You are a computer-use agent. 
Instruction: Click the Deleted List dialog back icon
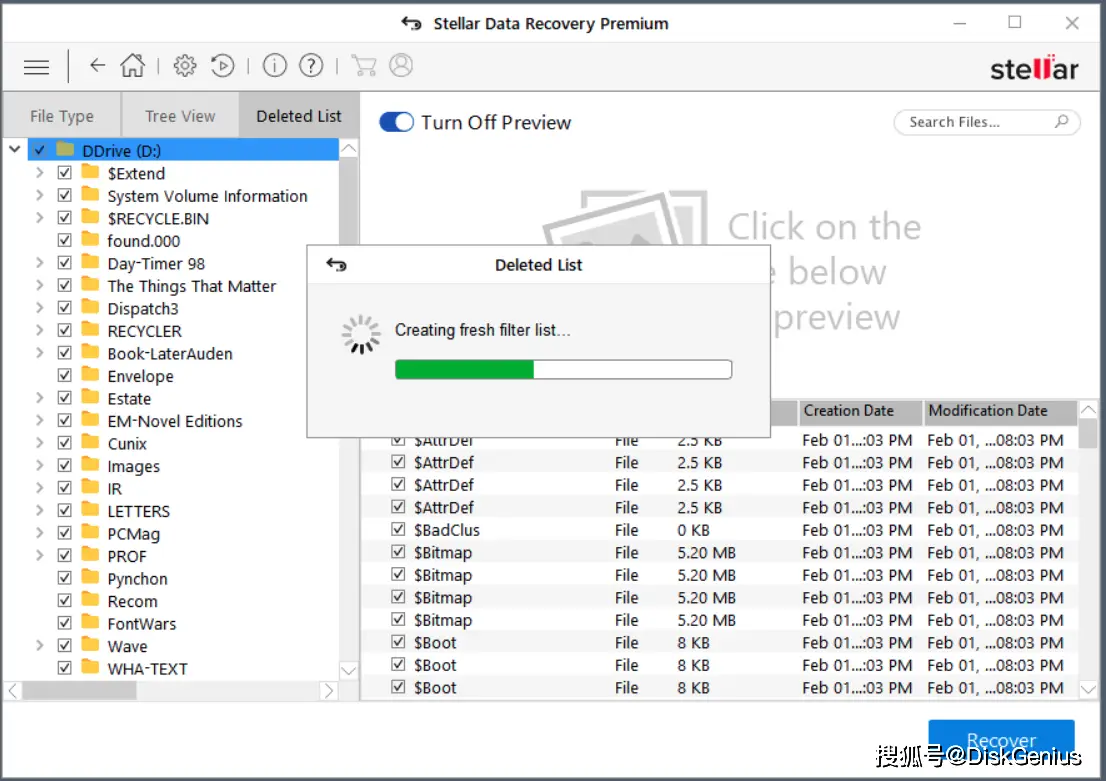coord(336,265)
